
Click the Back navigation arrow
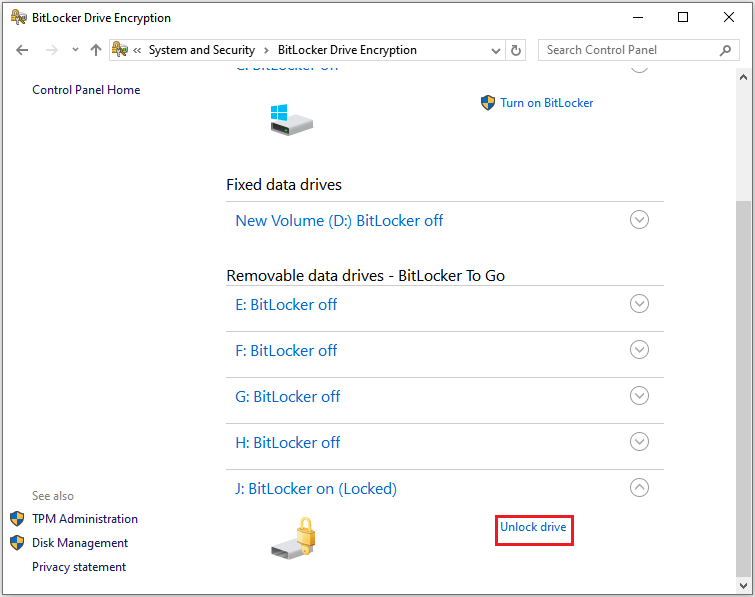22,50
